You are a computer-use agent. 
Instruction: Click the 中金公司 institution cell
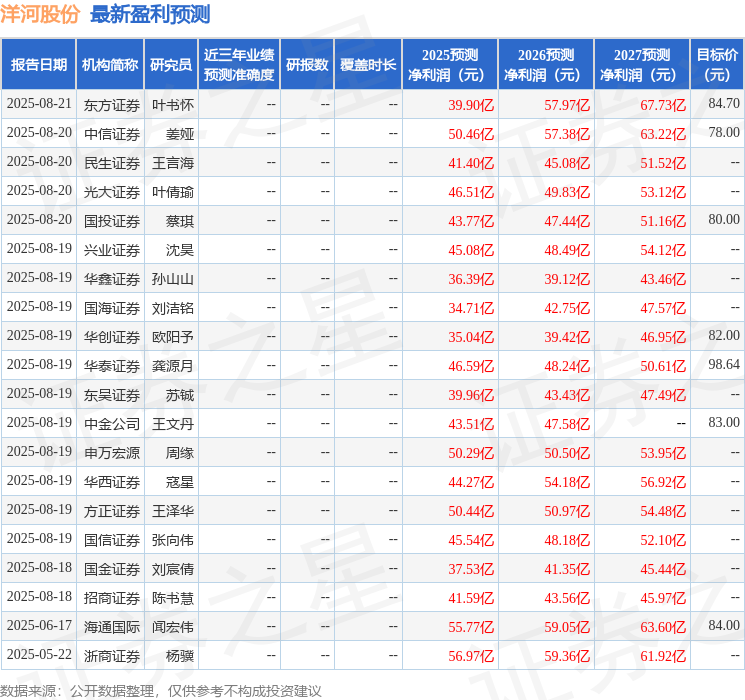(112, 424)
